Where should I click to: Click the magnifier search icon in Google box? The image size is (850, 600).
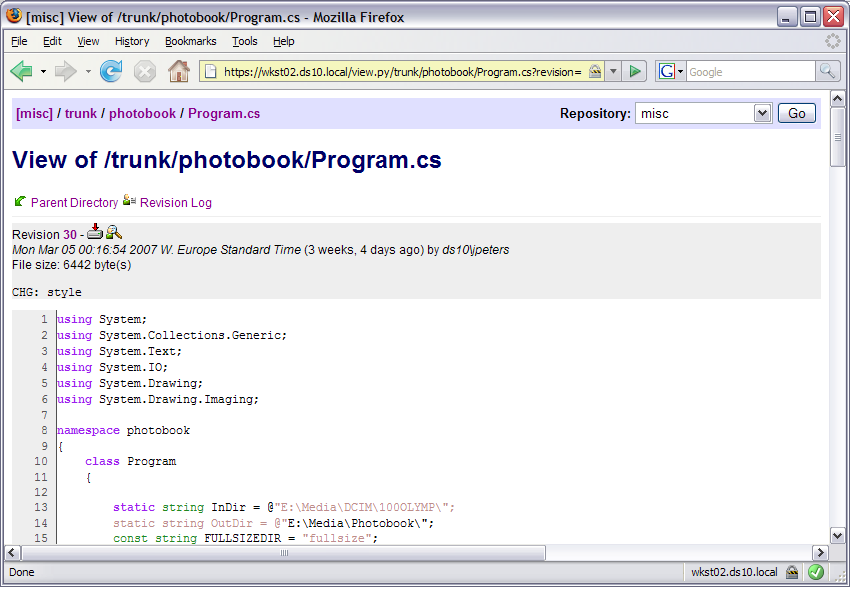coord(827,72)
